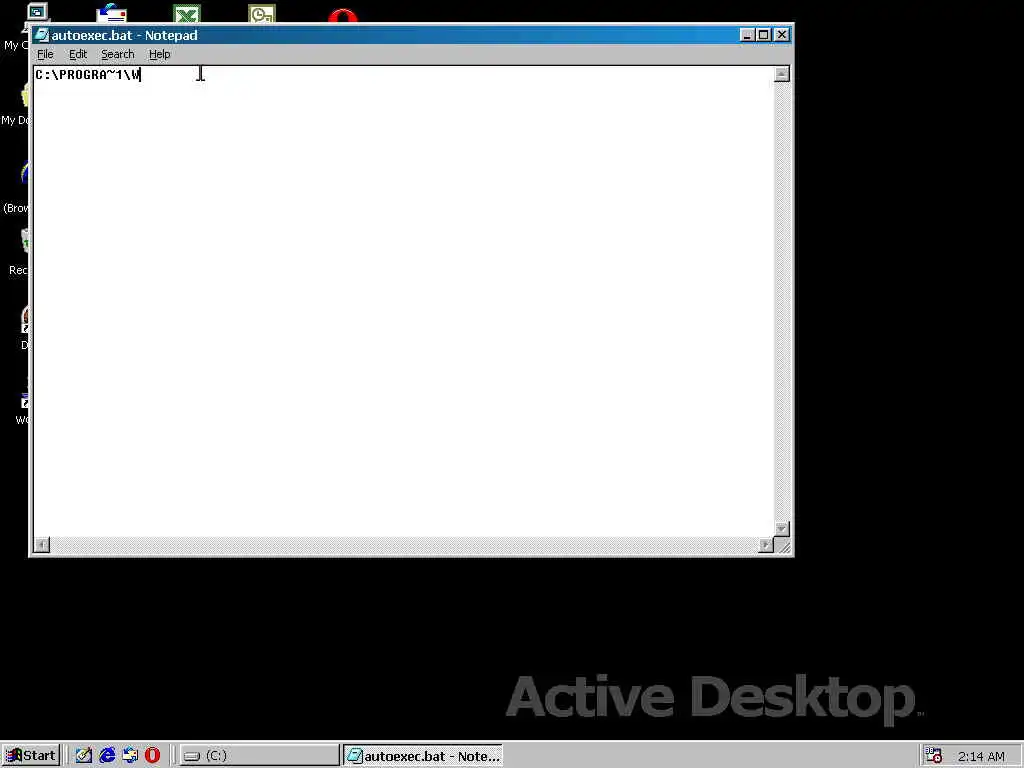The width and height of the screenshot is (1024, 768).
Task: Select the Opera desktop icon at top
Action: click(x=343, y=14)
